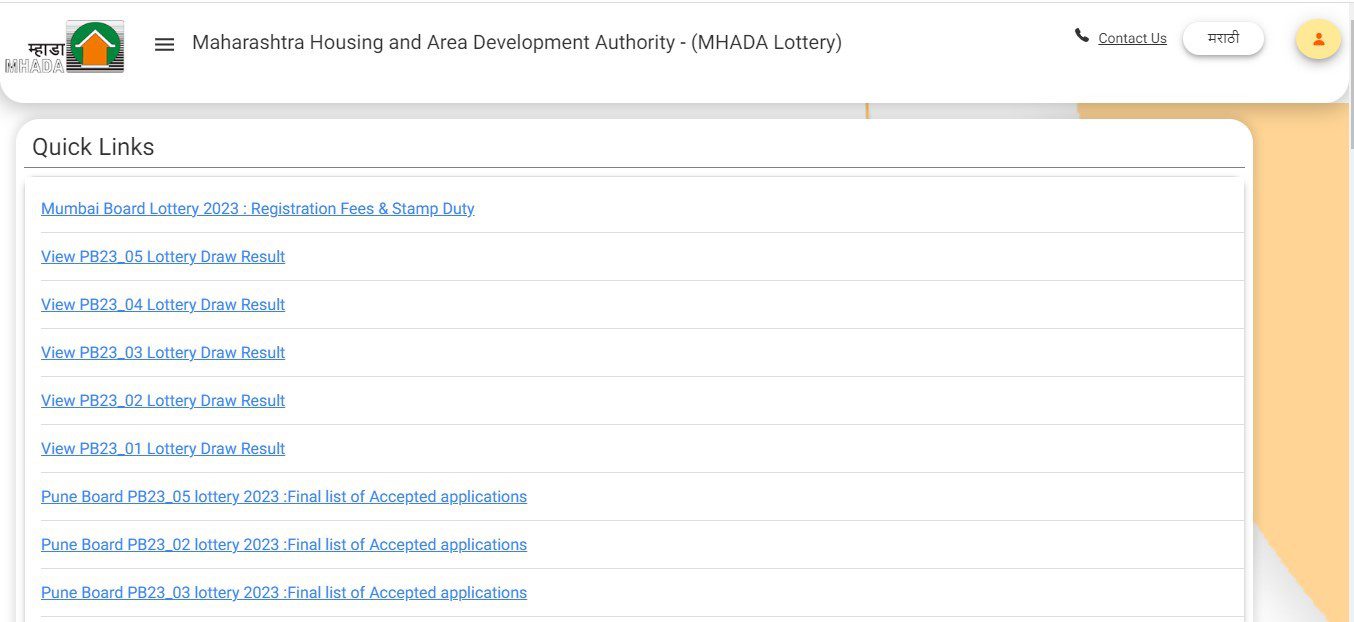Open the hamburger navigation menu
The image size is (1354, 622).
[x=165, y=44]
